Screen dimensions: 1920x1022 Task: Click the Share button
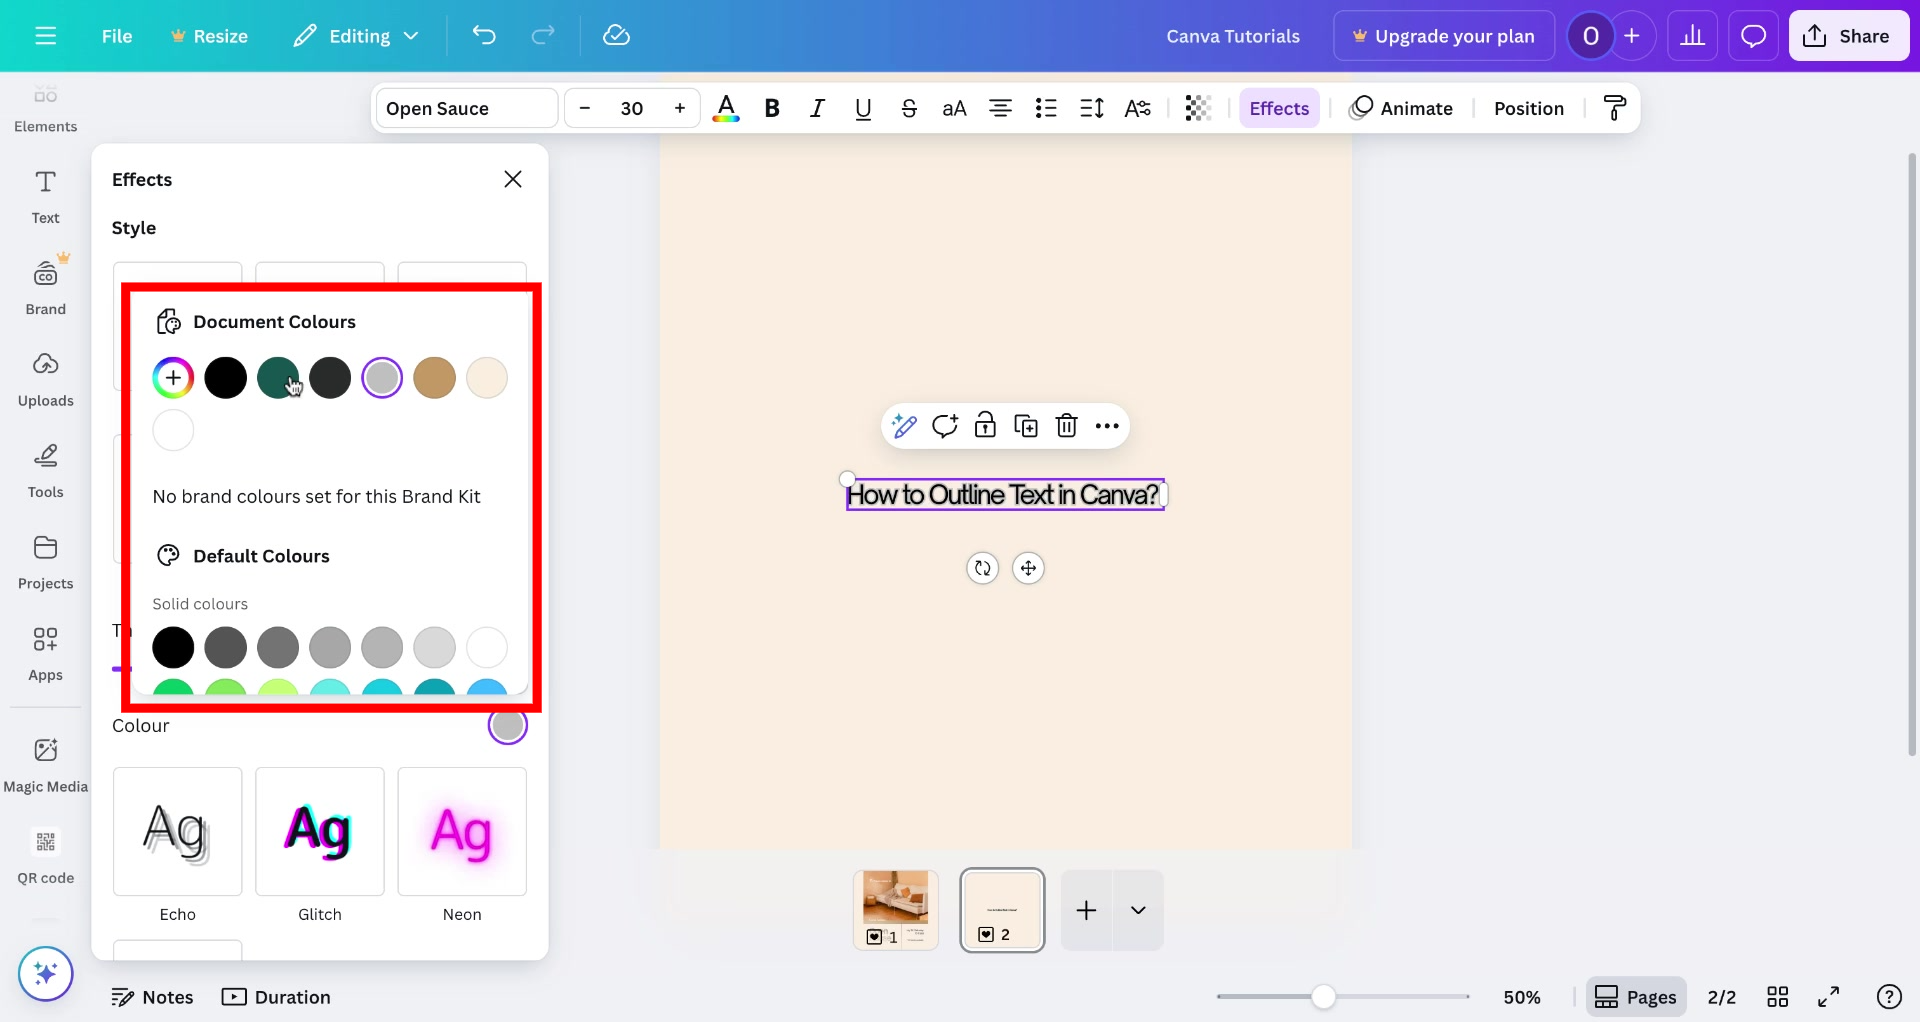[1848, 36]
